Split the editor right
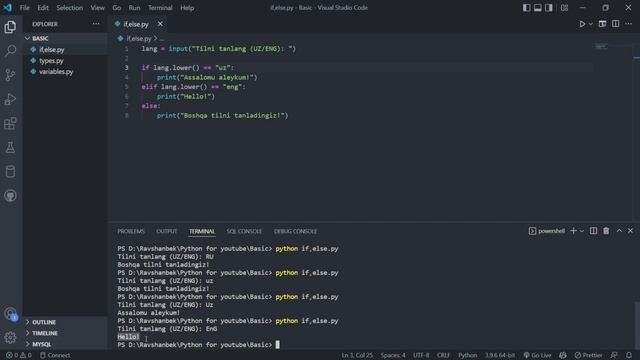 (x=616, y=24)
